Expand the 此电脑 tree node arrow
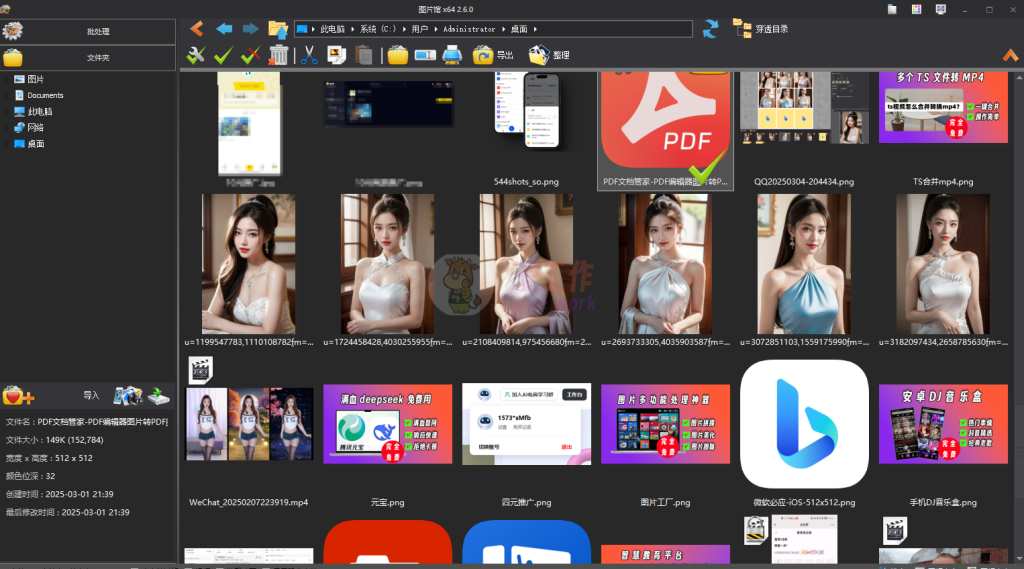The width and height of the screenshot is (1024, 569). [8, 112]
